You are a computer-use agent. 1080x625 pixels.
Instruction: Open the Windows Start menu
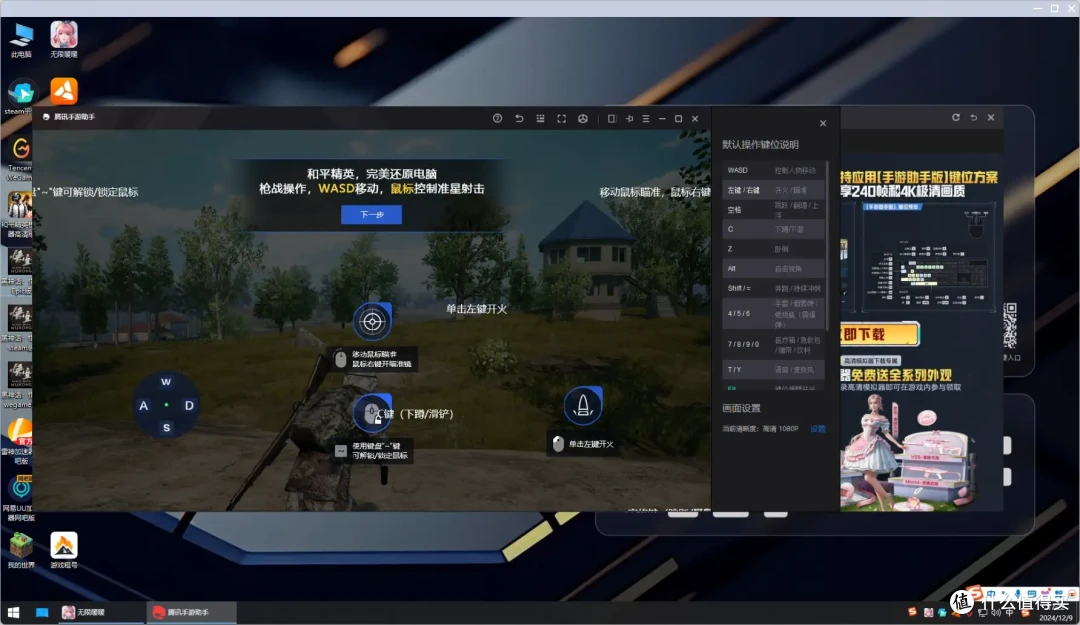coord(13,612)
